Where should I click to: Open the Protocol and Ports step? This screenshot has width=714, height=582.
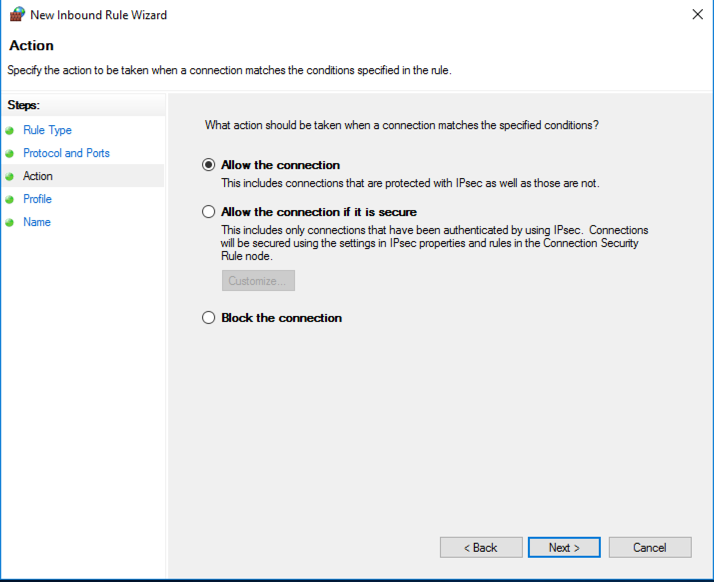66,153
